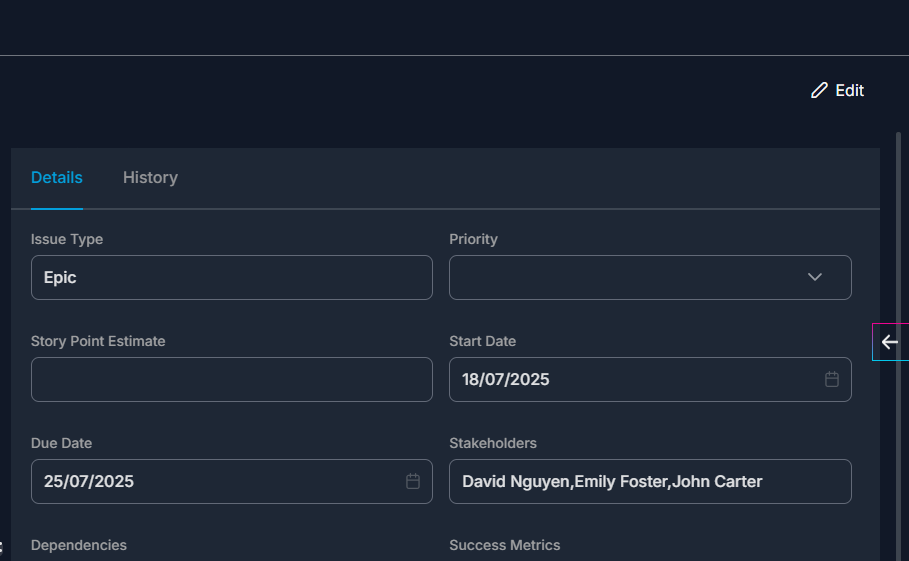Switch to the History tab
This screenshot has height=561, width=909.
point(150,177)
